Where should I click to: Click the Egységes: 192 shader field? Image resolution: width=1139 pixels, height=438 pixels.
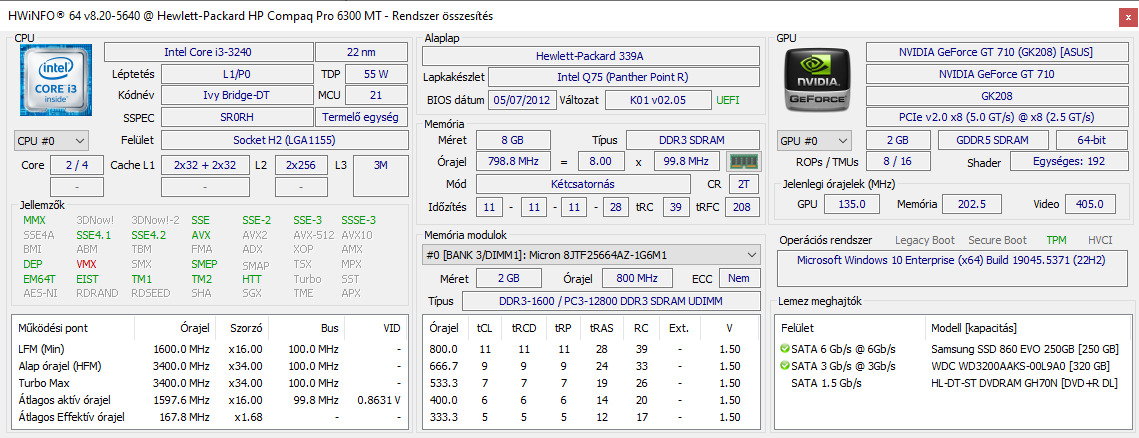pyautogui.click(x=1068, y=162)
